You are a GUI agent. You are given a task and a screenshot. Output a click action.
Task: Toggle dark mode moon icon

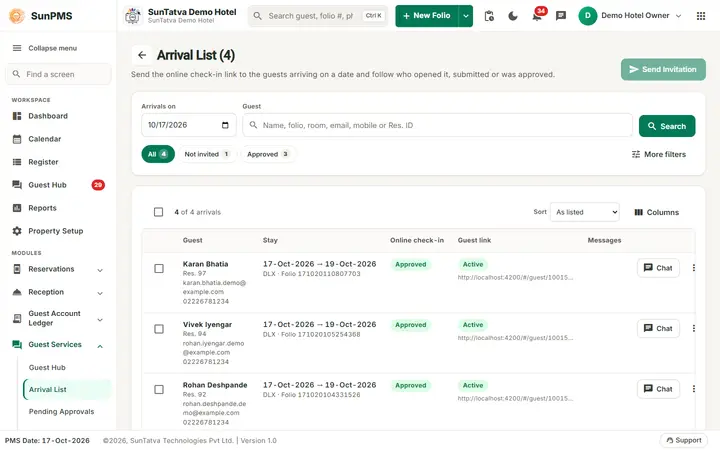point(513,16)
